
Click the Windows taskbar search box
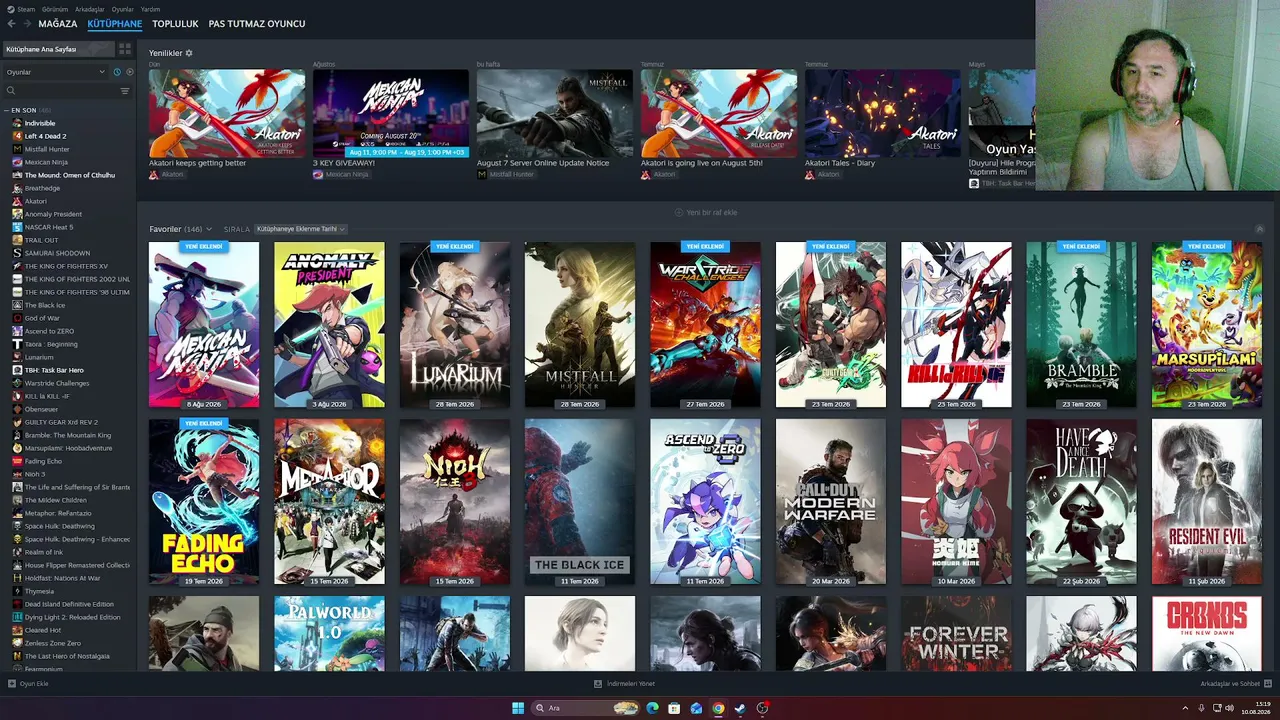click(587, 708)
